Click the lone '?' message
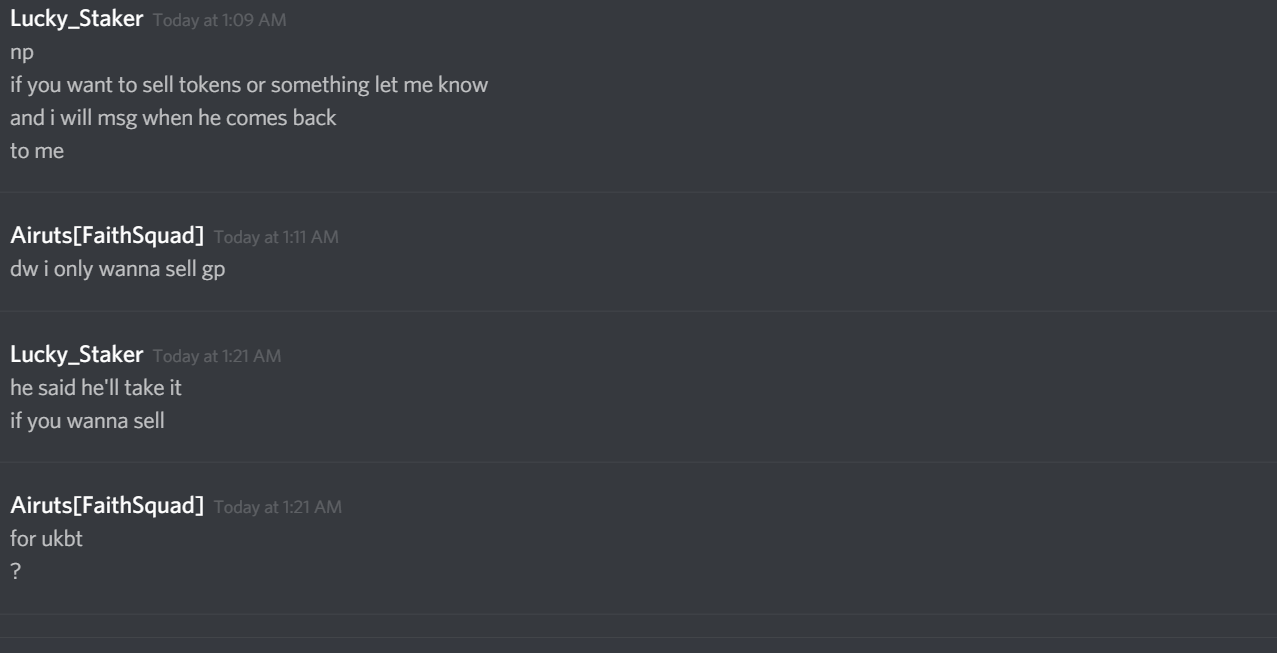The width and height of the screenshot is (1277, 653). click(x=14, y=571)
